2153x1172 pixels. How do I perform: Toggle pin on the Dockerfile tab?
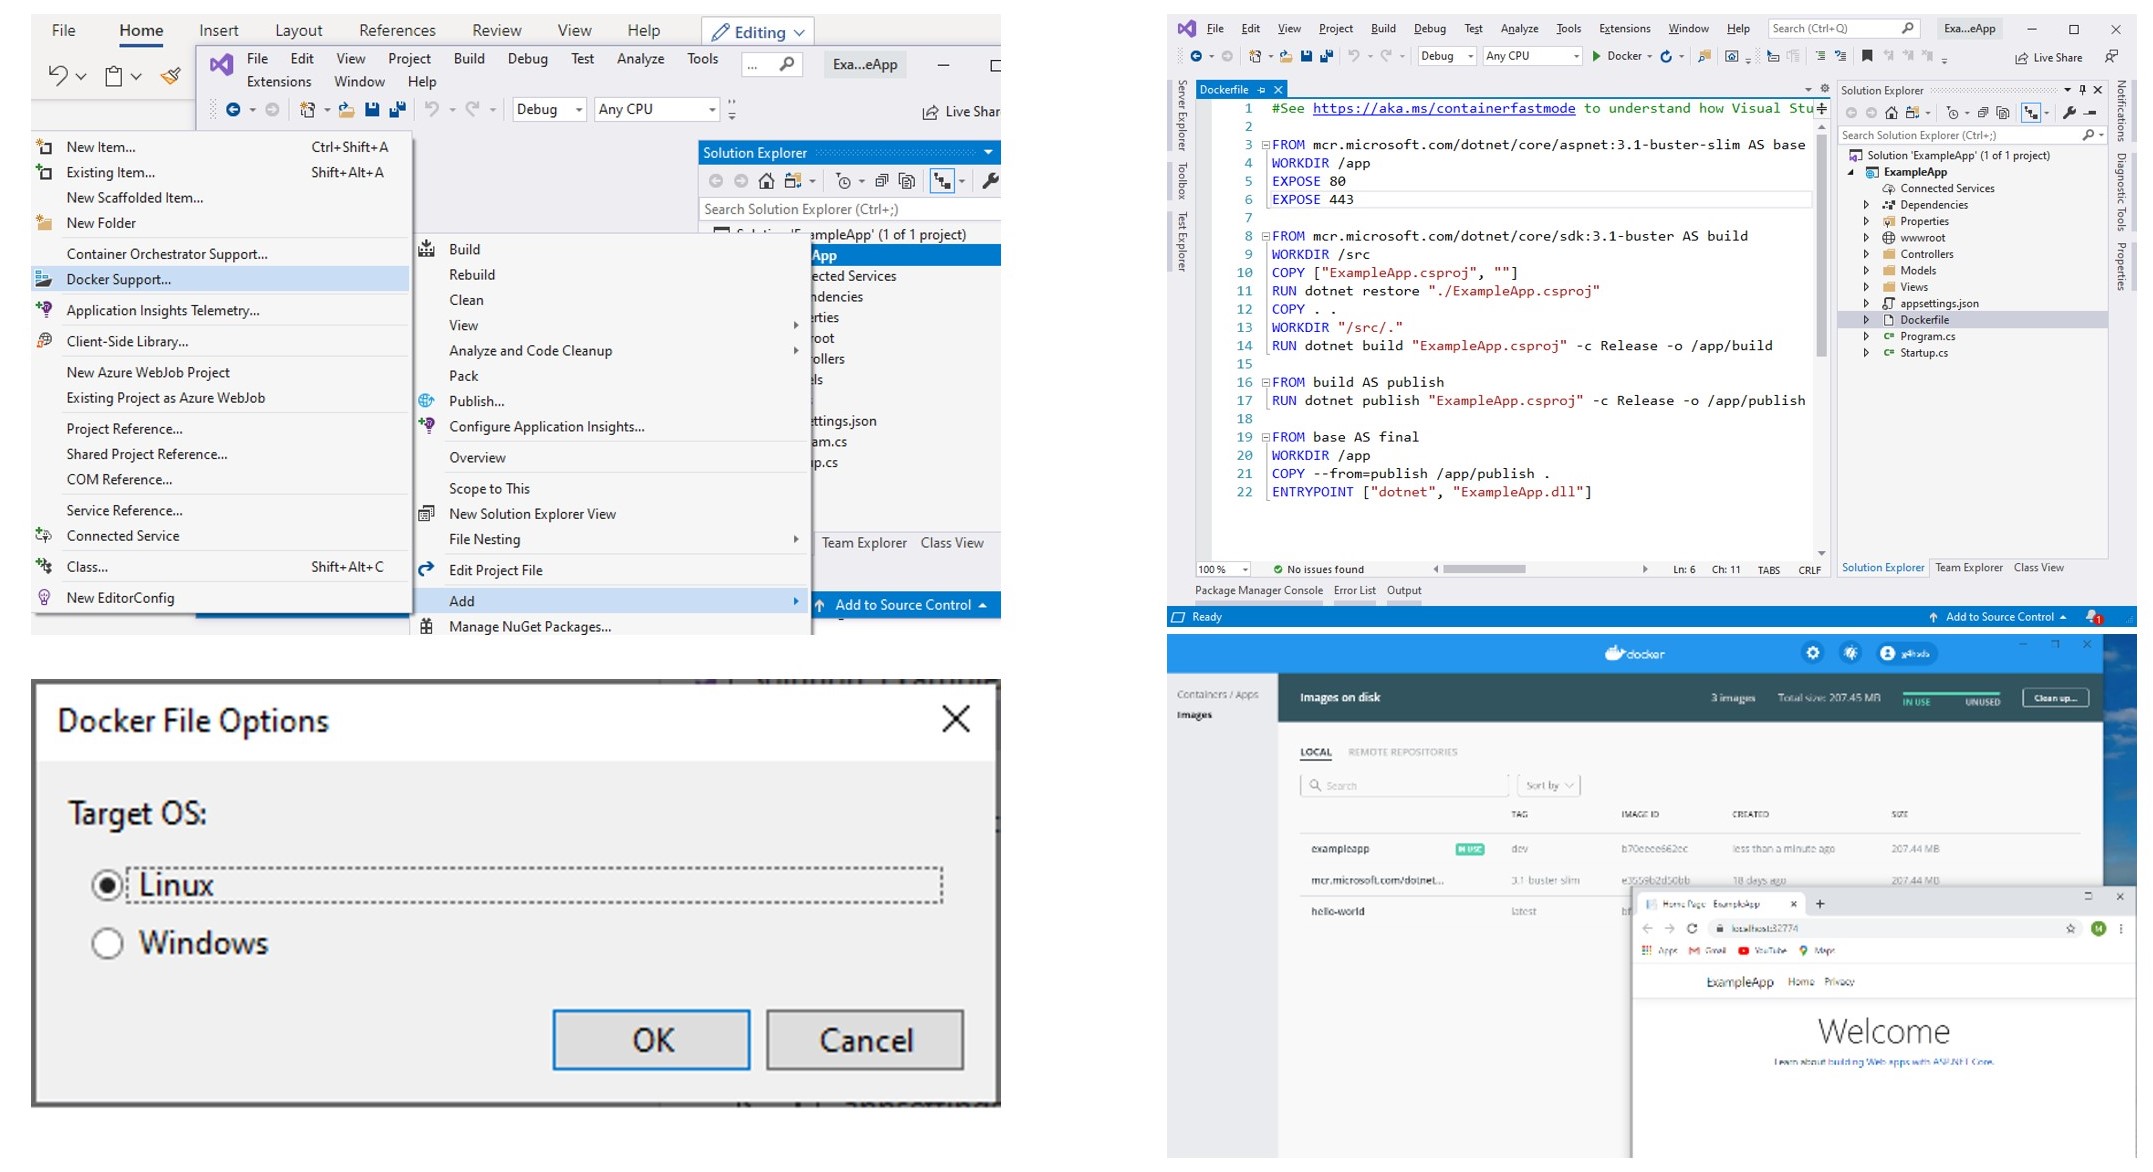[x=1261, y=90]
